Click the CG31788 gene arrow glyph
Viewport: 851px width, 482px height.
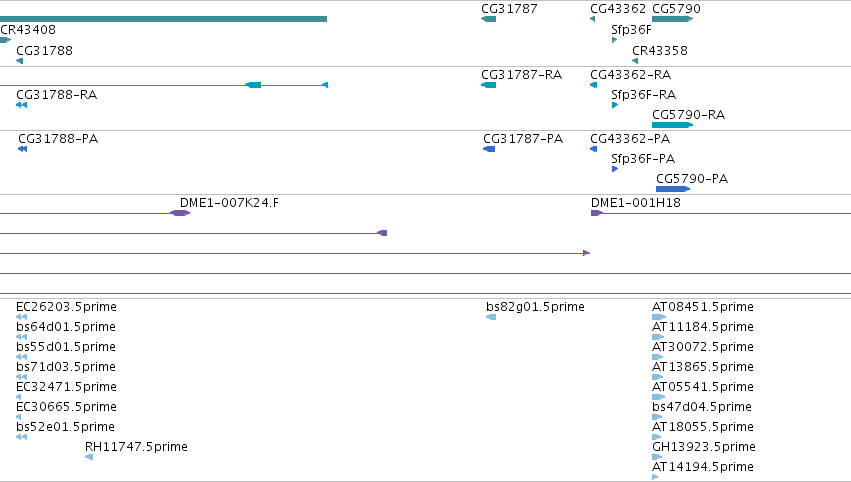tap(20, 61)
